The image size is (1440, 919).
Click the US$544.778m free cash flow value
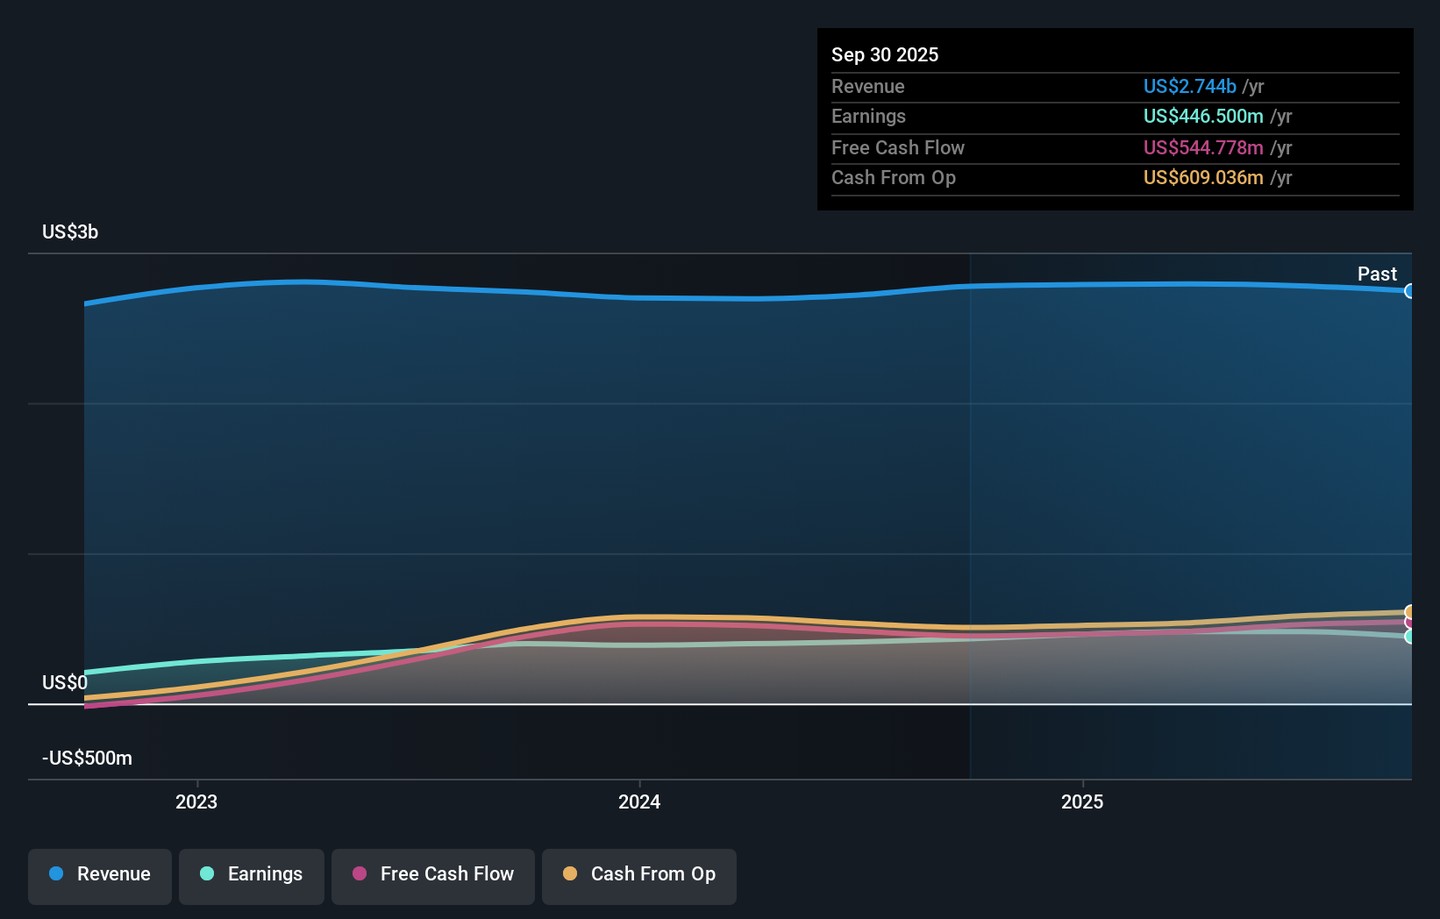[x=1203, y=148]
